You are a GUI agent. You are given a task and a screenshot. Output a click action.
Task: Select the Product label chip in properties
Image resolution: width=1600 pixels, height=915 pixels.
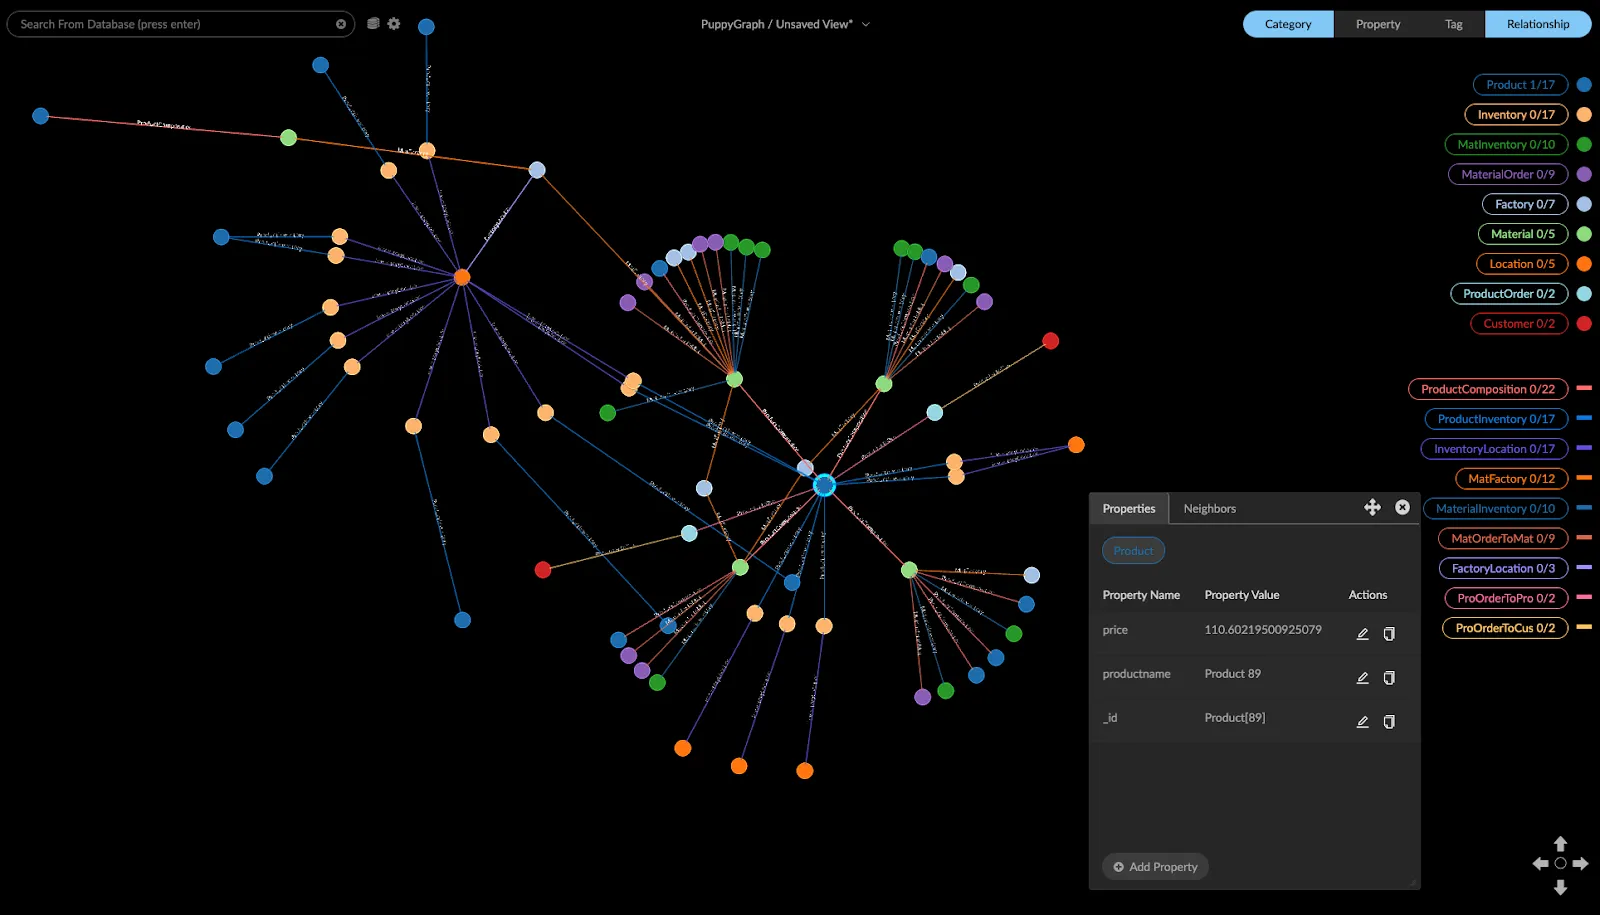point(1133,551)
